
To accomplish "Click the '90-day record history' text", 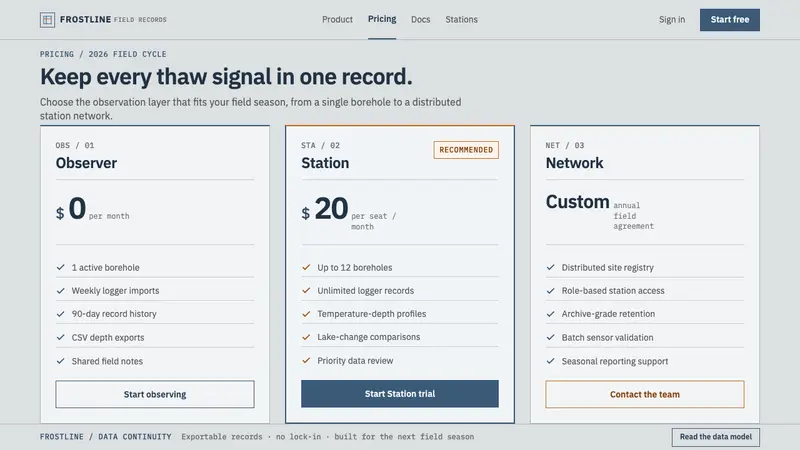I will coord(114,314).
